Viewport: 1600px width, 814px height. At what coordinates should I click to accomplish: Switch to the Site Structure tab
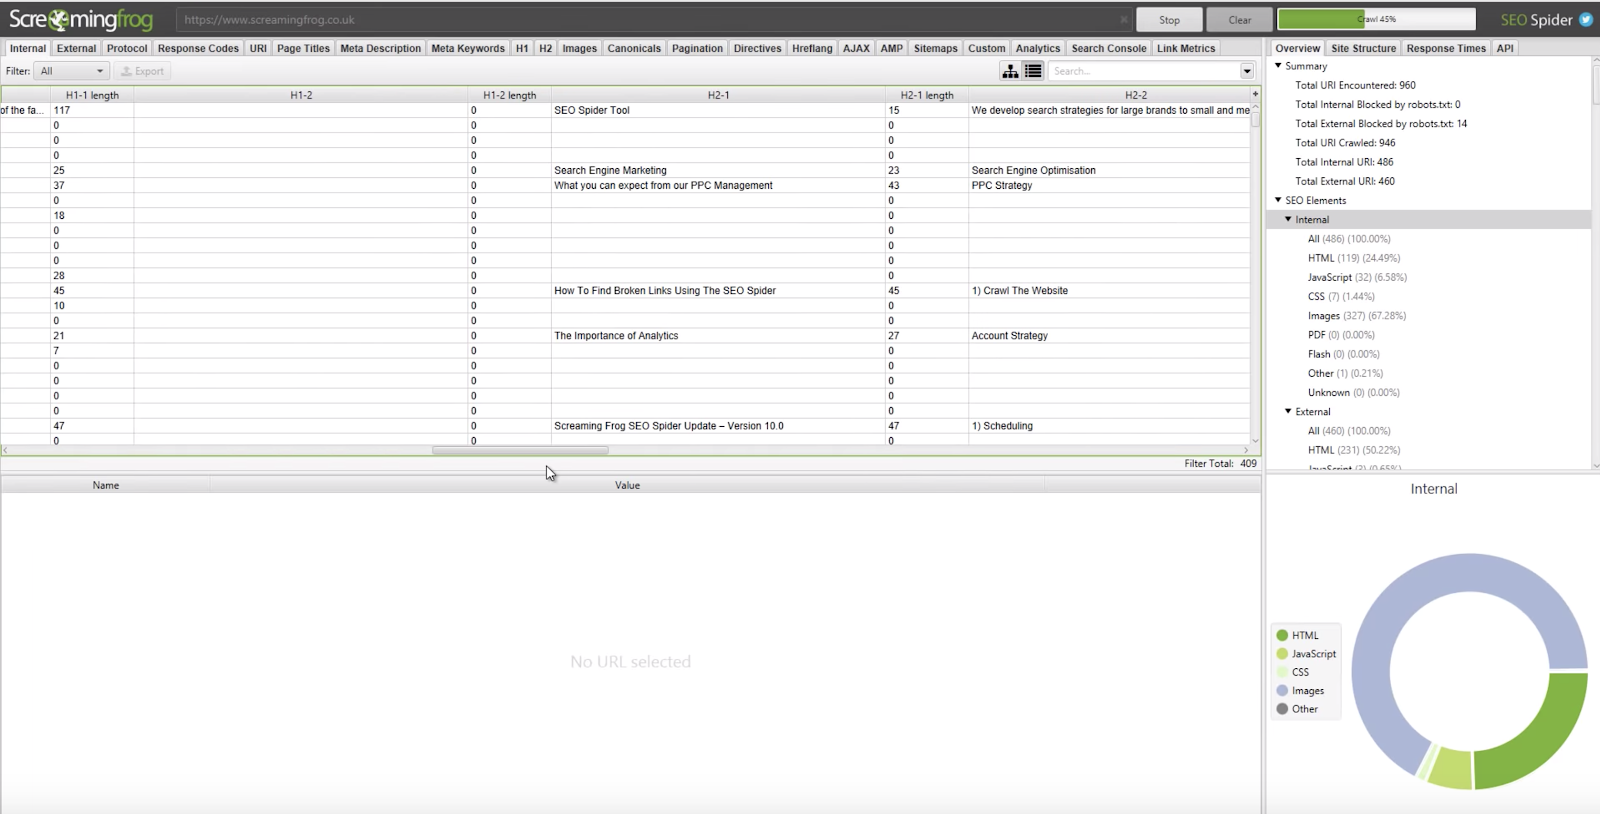[x=1363, y=48]
